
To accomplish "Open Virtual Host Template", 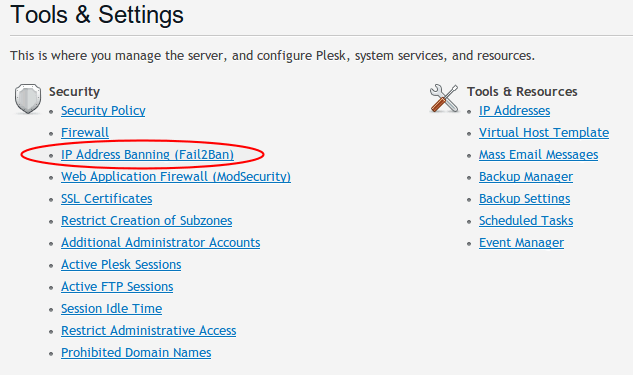I will tap(544, 132).
